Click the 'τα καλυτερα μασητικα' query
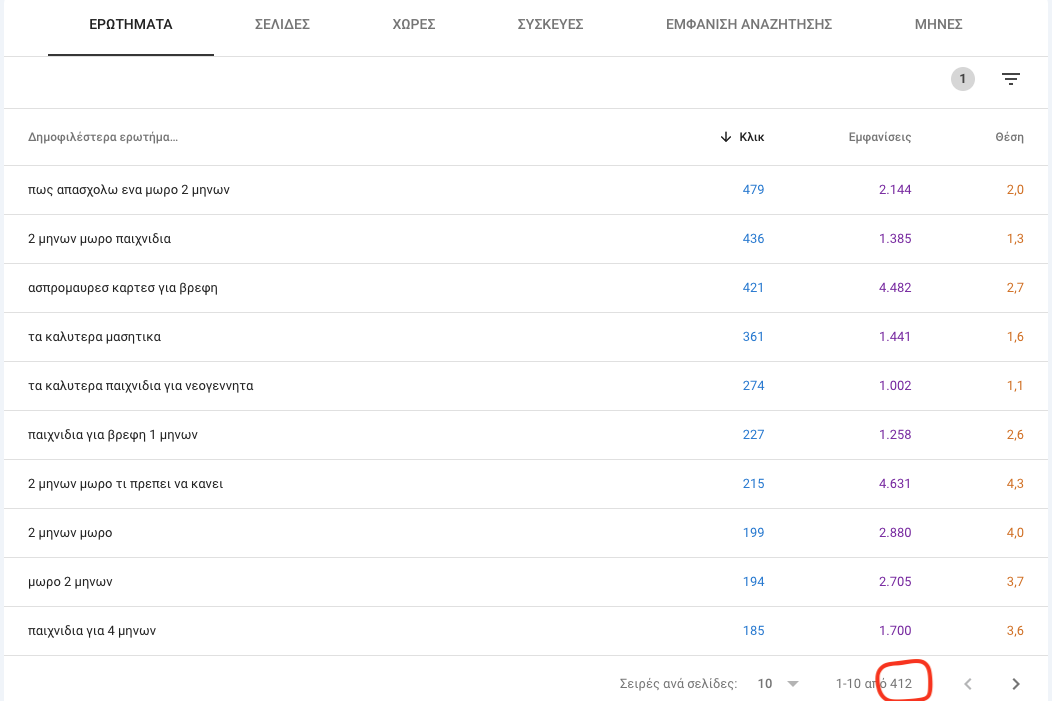Viewport: 1052px width, 701px height. click(x=95, y=337)
